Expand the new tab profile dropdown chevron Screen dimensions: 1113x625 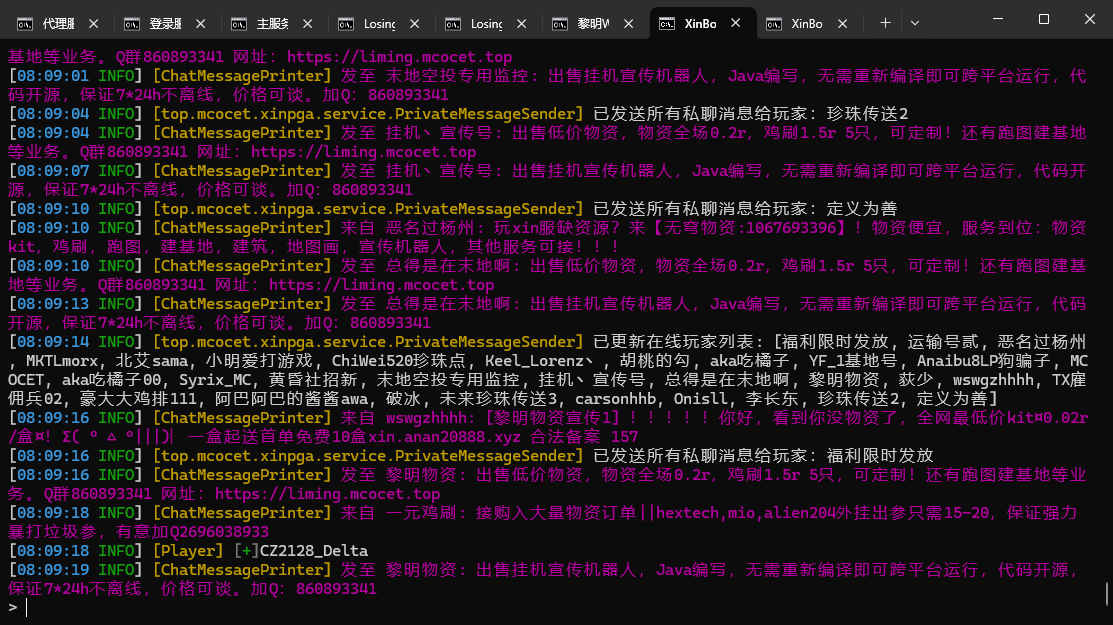(x=914, y=22)
